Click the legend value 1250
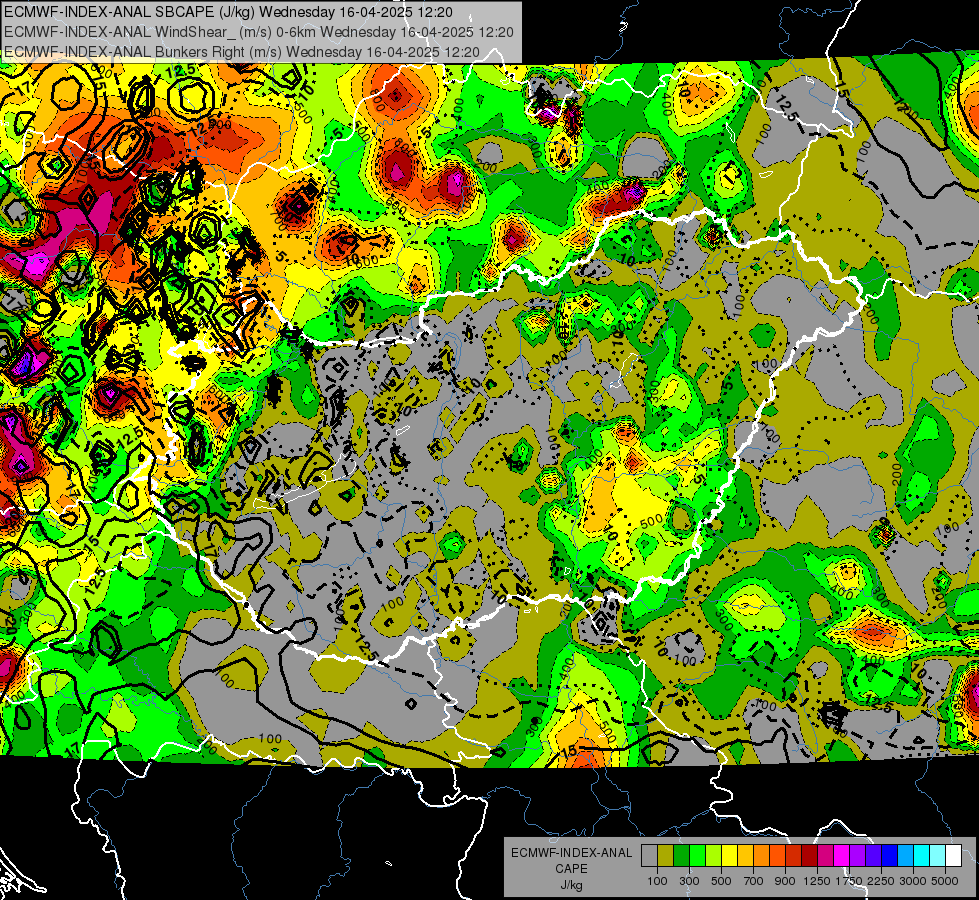The height and width of the screenshot is (900, 979). click(817, 881)
